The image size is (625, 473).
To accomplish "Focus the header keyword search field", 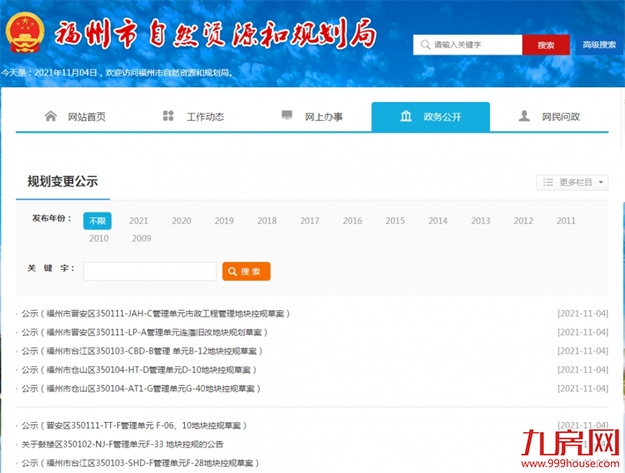I will click(468, 45).
